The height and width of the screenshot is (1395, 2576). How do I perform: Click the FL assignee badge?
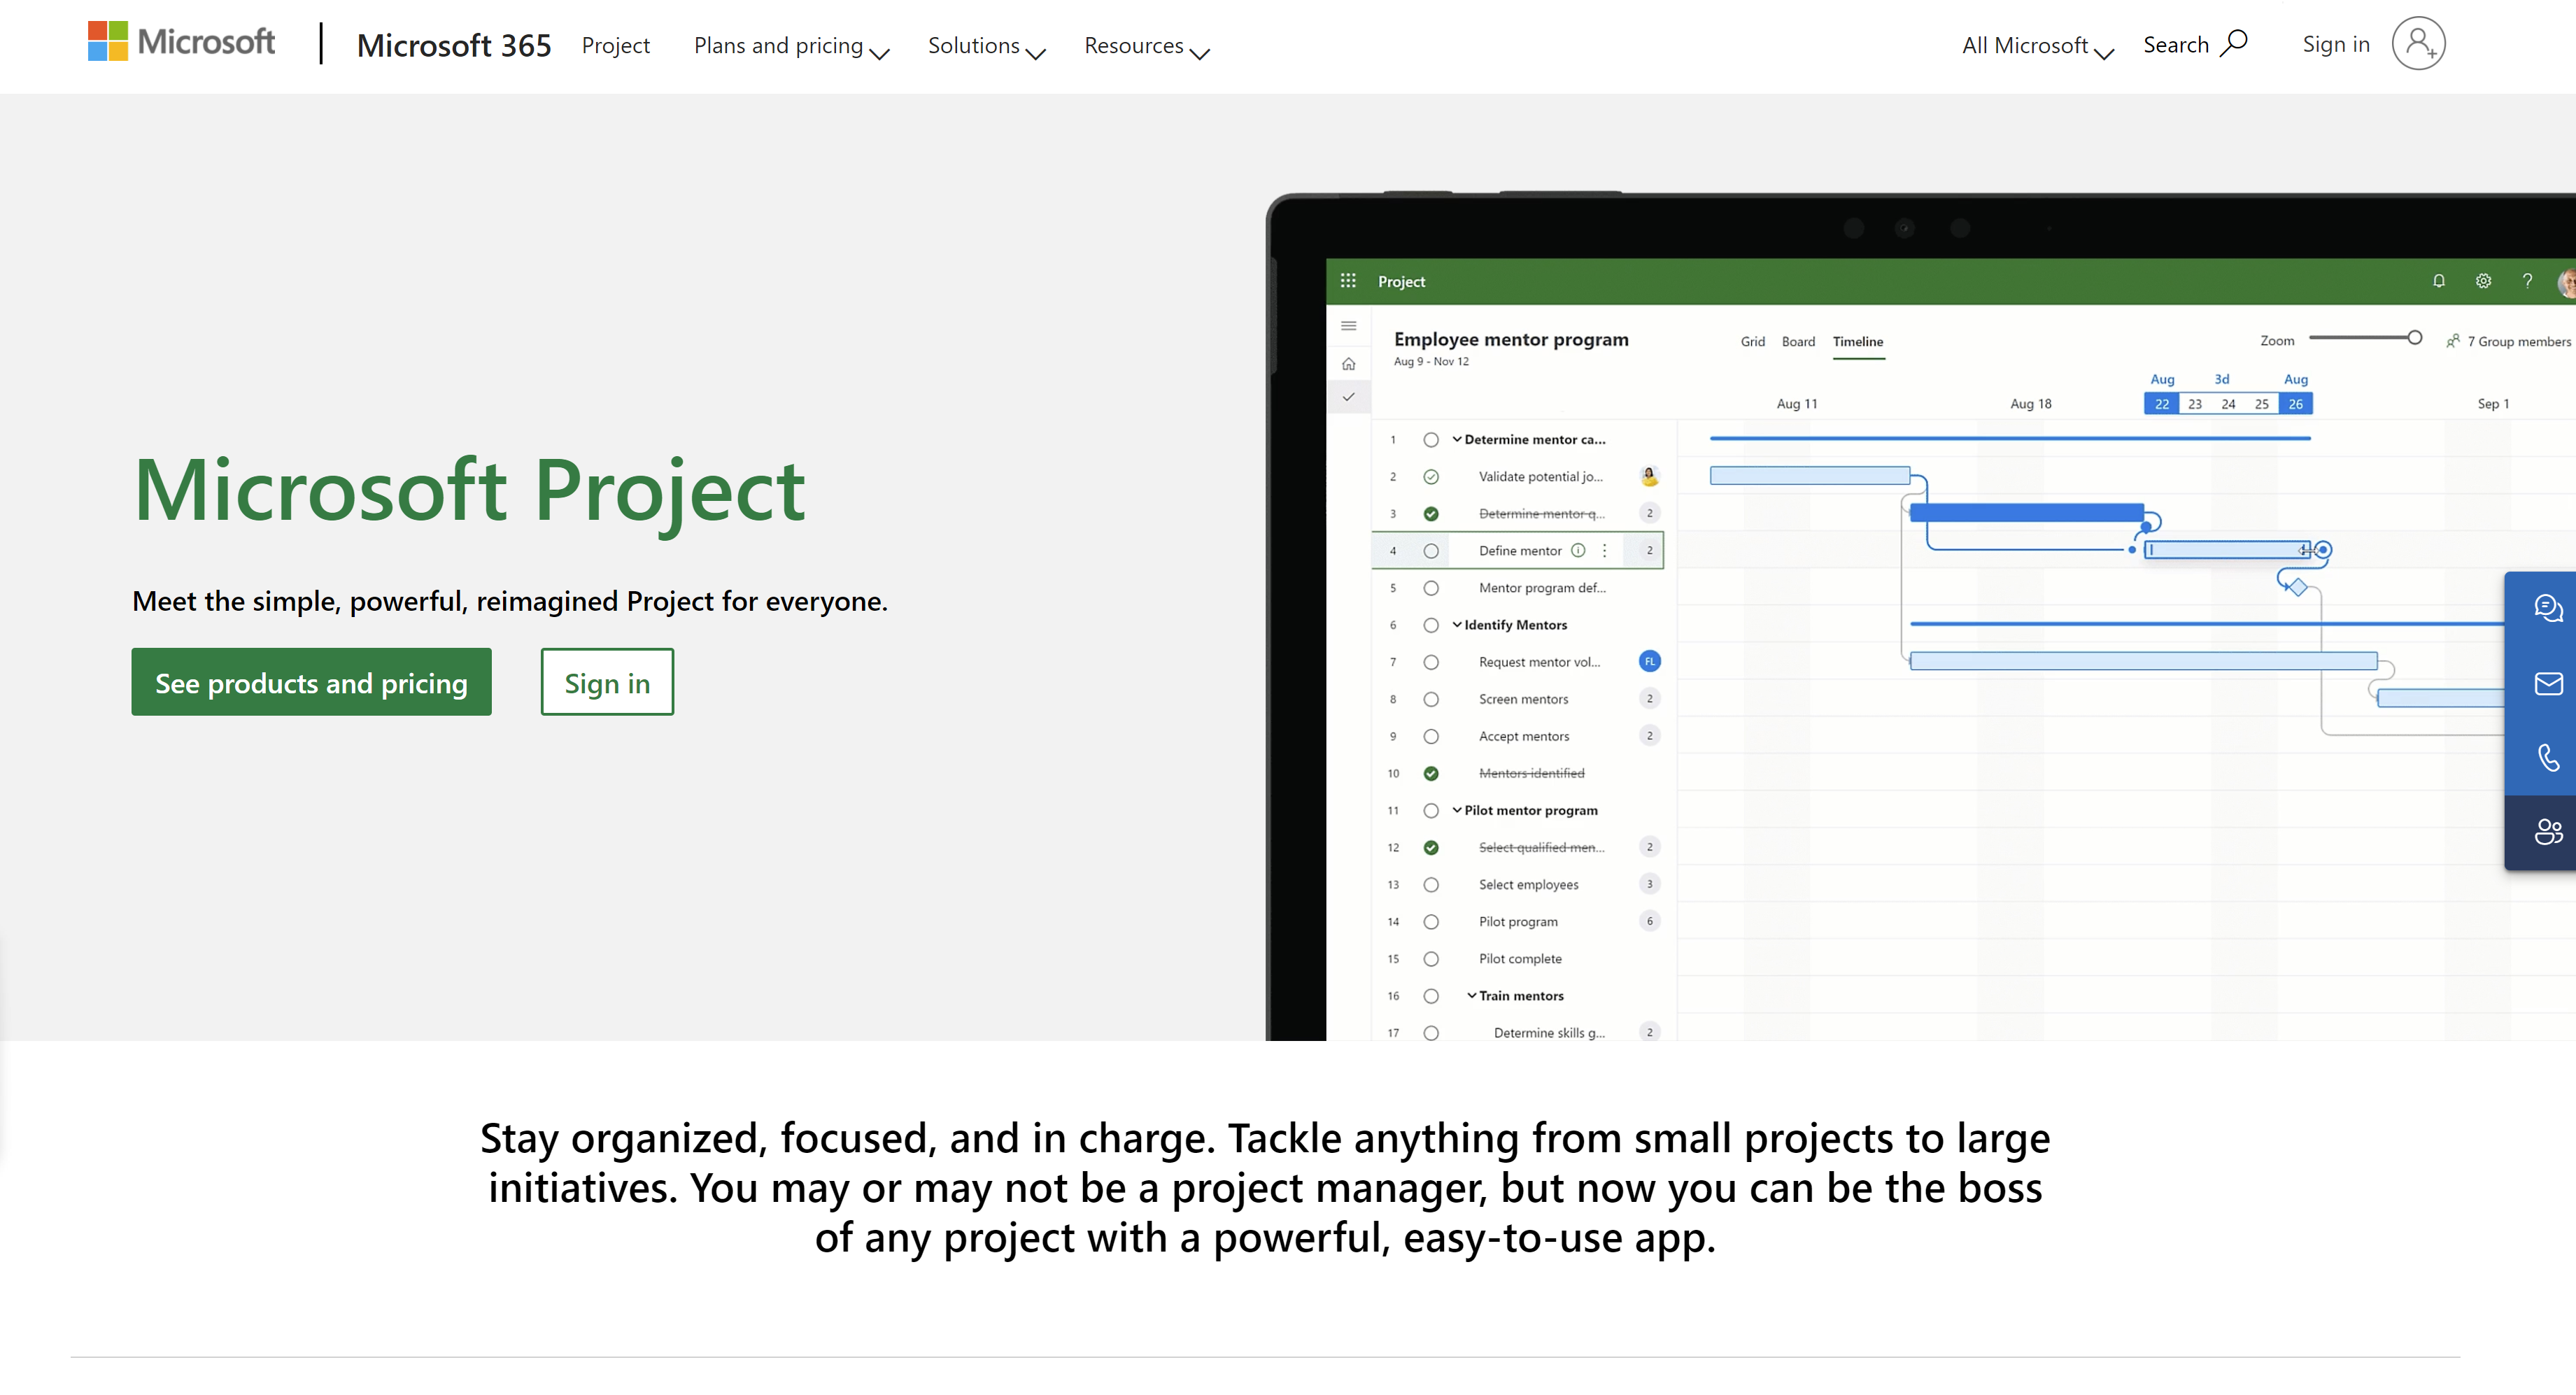[1650, 661]
